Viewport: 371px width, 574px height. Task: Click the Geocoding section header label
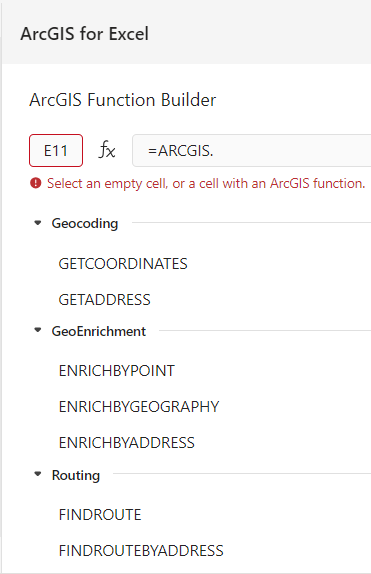pos(85,223)
